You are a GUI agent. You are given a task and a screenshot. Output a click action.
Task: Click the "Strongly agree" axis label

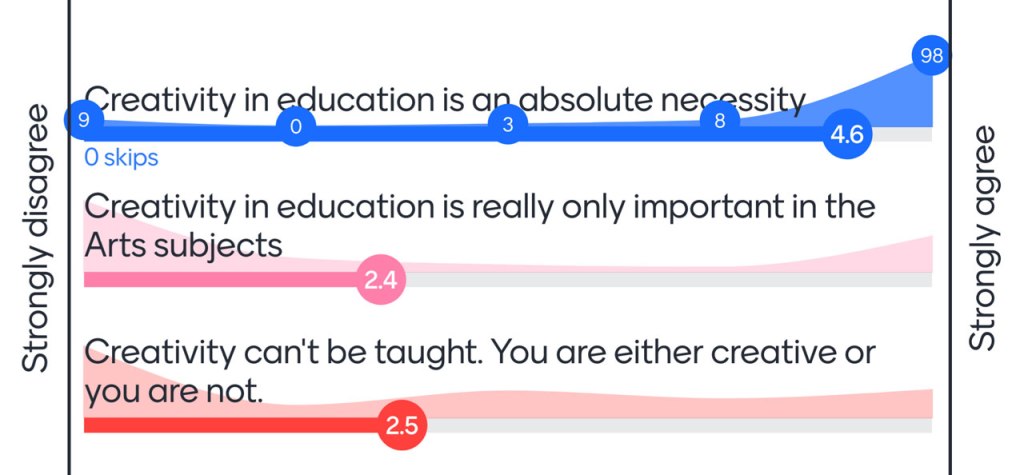coord(984,237)
